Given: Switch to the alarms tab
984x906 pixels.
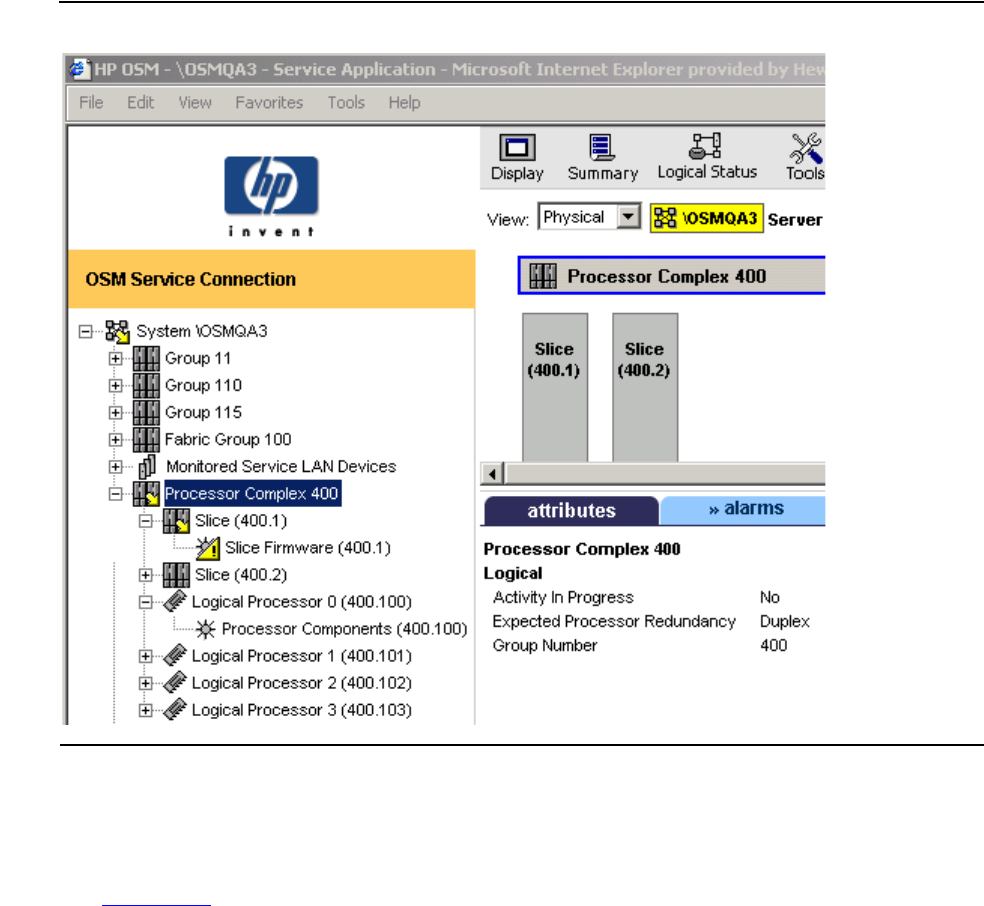Looking at the screenshot, I should click(x=743, y=509).
